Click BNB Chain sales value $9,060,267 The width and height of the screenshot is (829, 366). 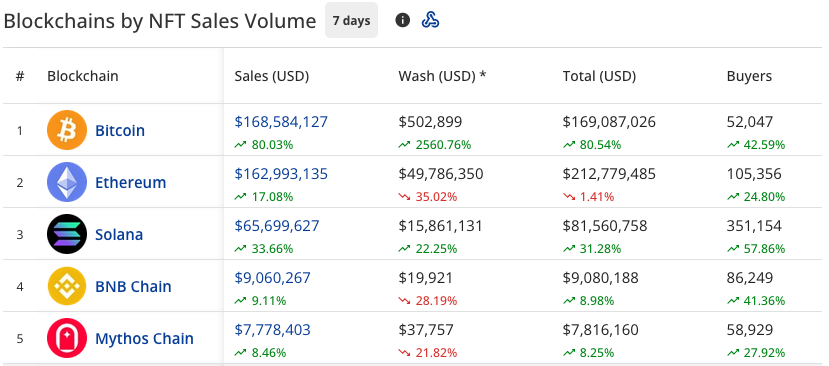(273, 278)
